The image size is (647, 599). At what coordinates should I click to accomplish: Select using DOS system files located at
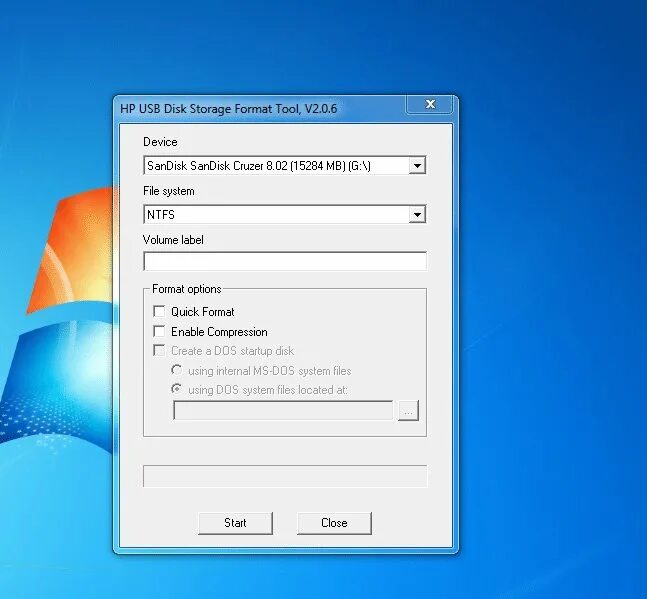click(177, 389)
